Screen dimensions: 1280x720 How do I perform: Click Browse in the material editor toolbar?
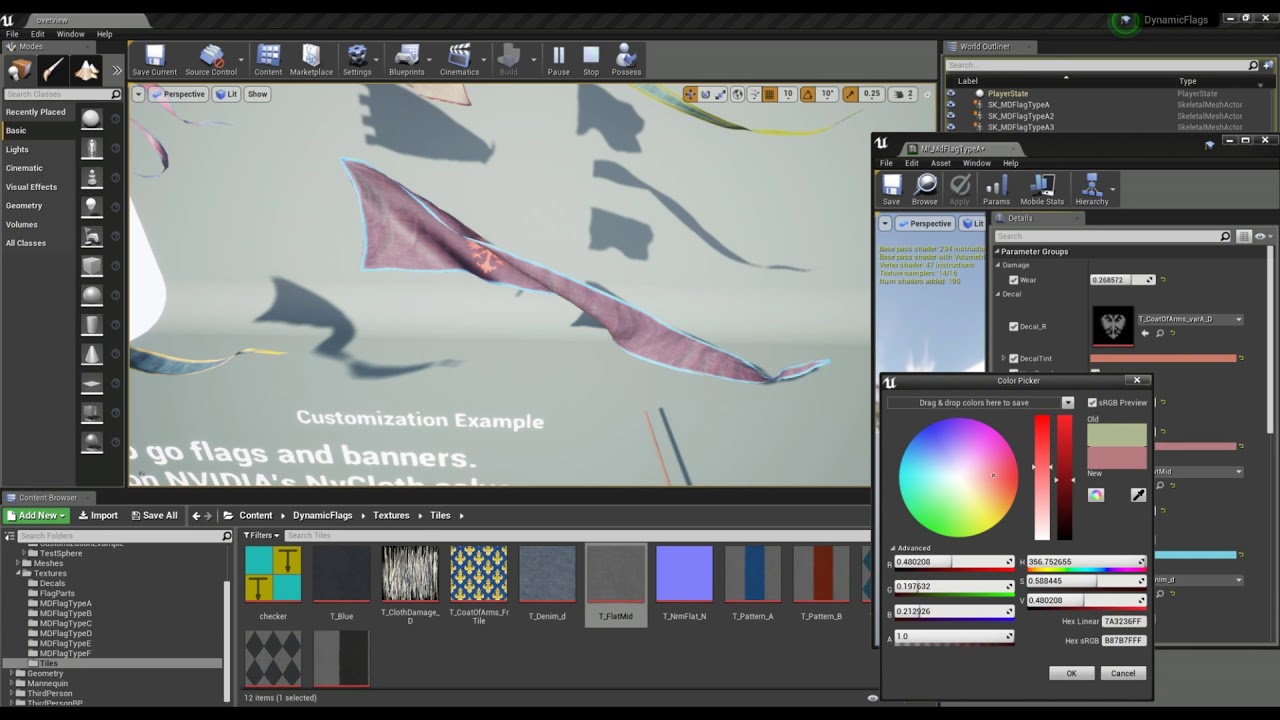[925, 189]
